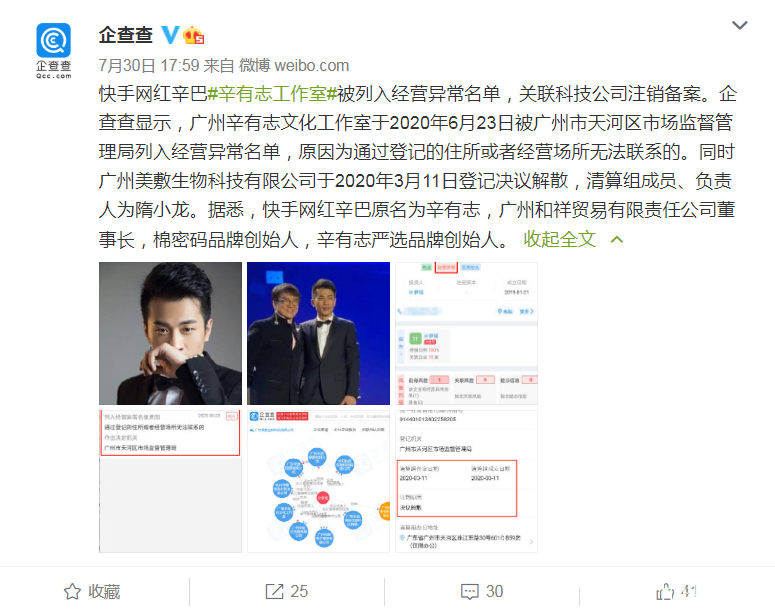Click the collapse arrow beside 收起全文
Screen dimensions: 775x615
616,240
